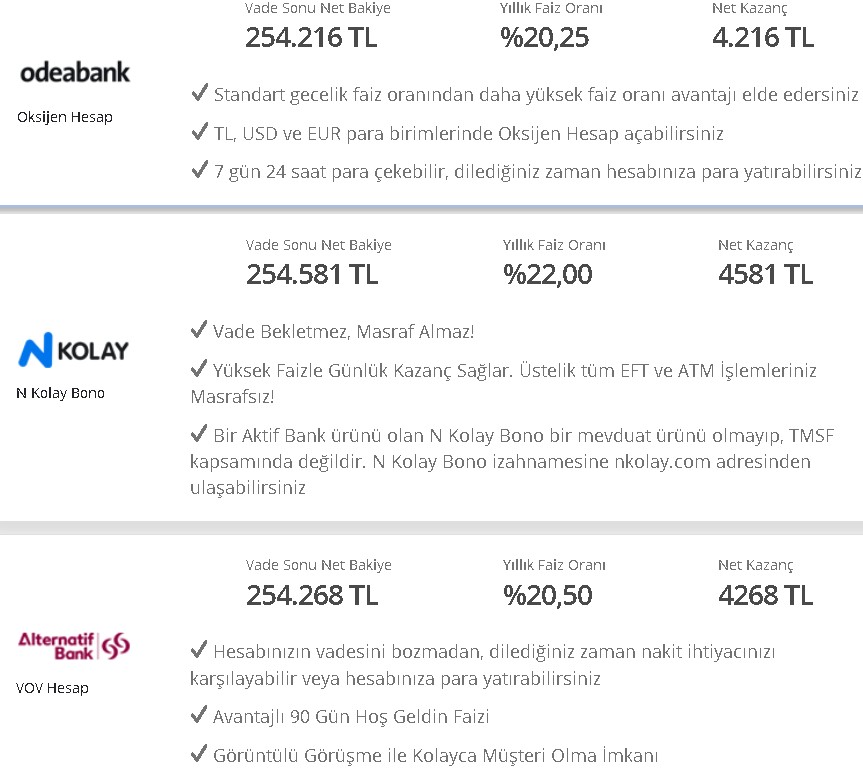Select odeabank's 254.216 TL net balance
The height and width of the screenshot is (774, 863).
click(312, 37)
